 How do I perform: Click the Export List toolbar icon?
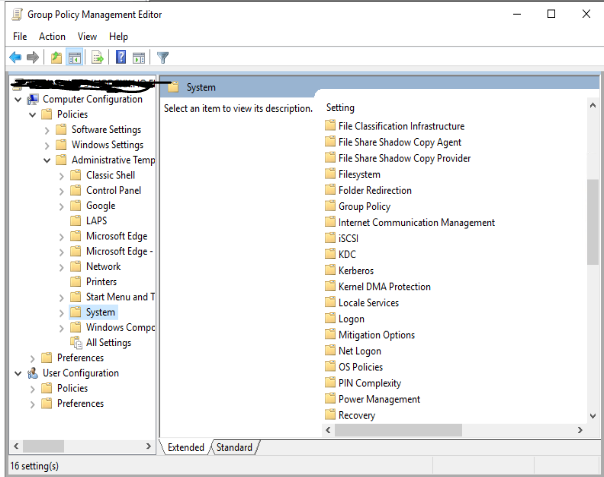[x=97, y=58]
